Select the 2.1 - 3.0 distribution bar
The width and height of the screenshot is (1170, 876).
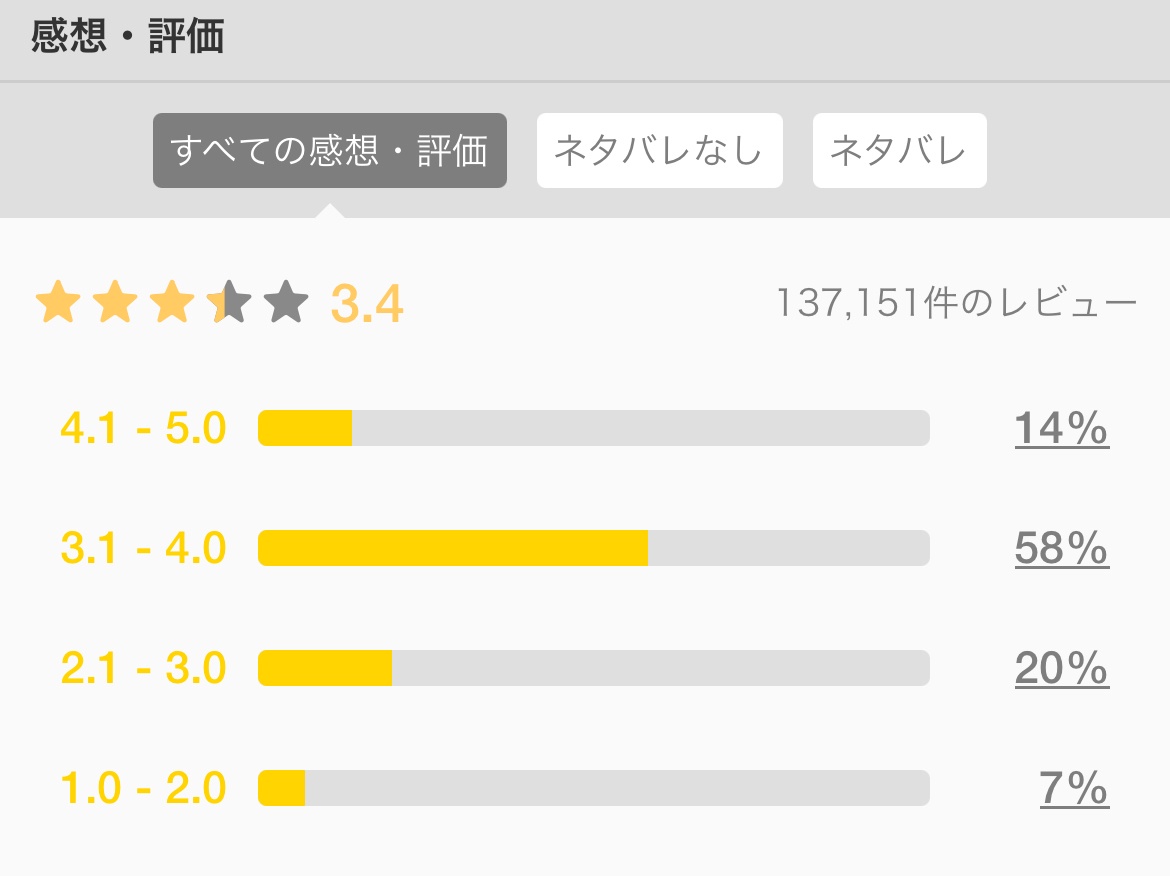tap(593, 668)
